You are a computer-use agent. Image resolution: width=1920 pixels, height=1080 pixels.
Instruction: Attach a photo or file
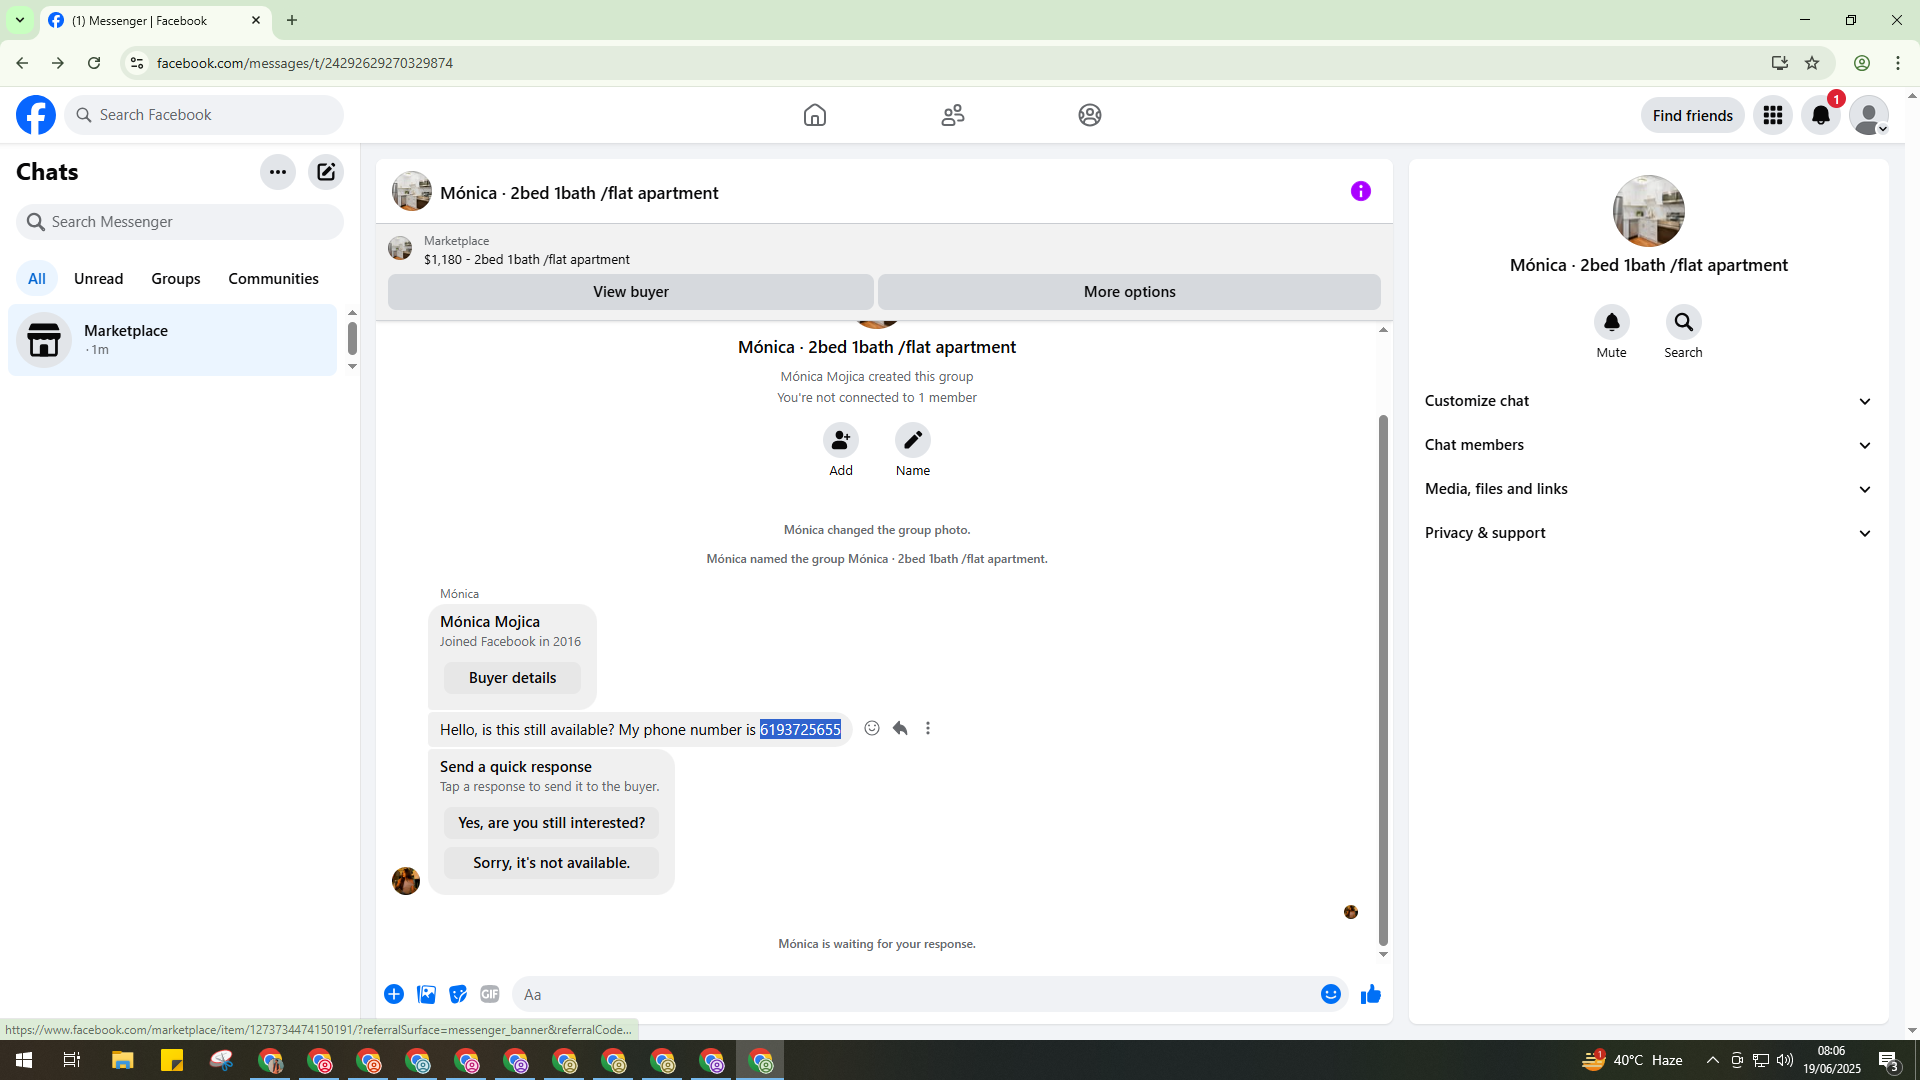coord(426,994)
